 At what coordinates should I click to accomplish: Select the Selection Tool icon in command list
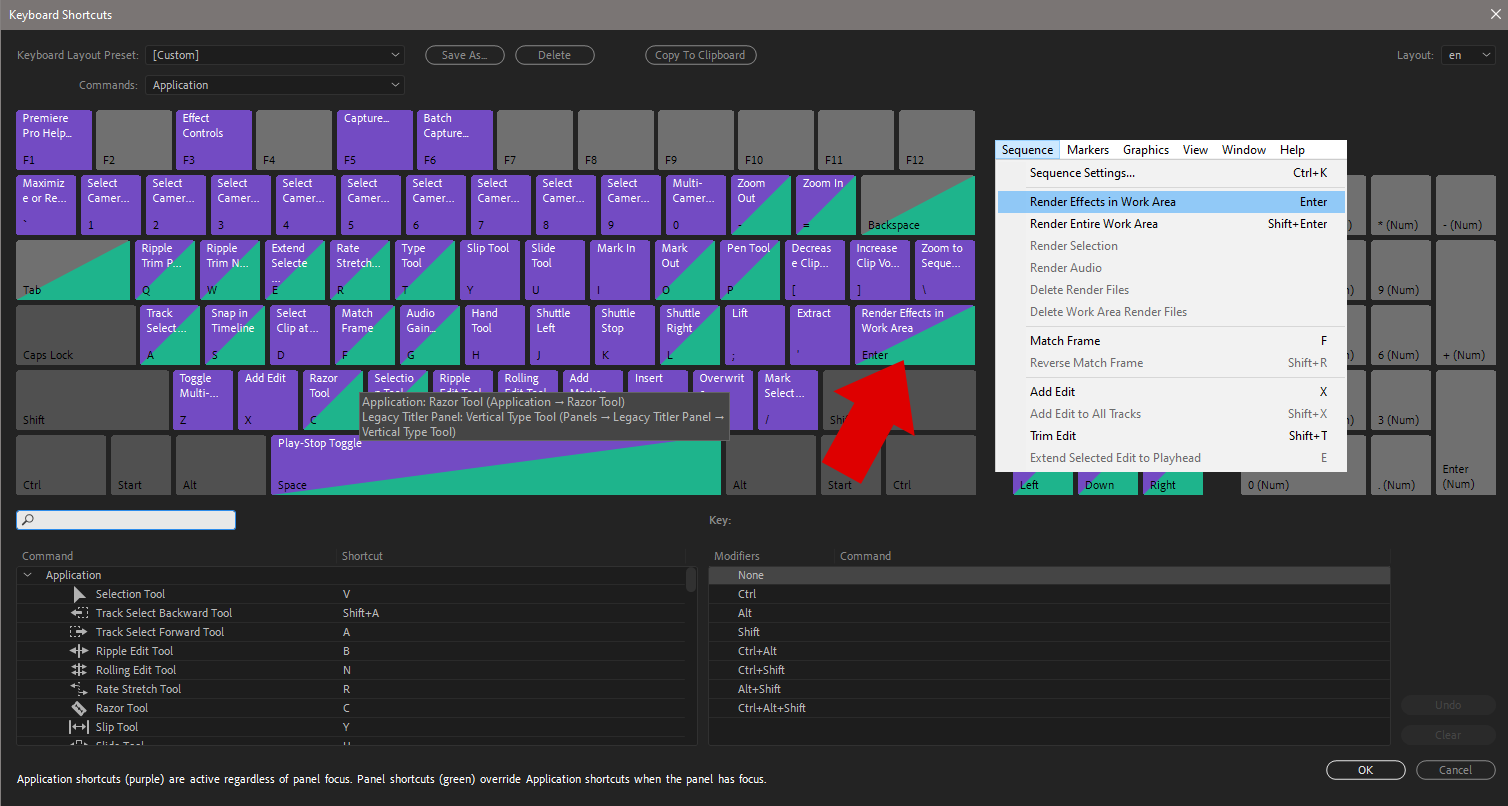[79, 593]
